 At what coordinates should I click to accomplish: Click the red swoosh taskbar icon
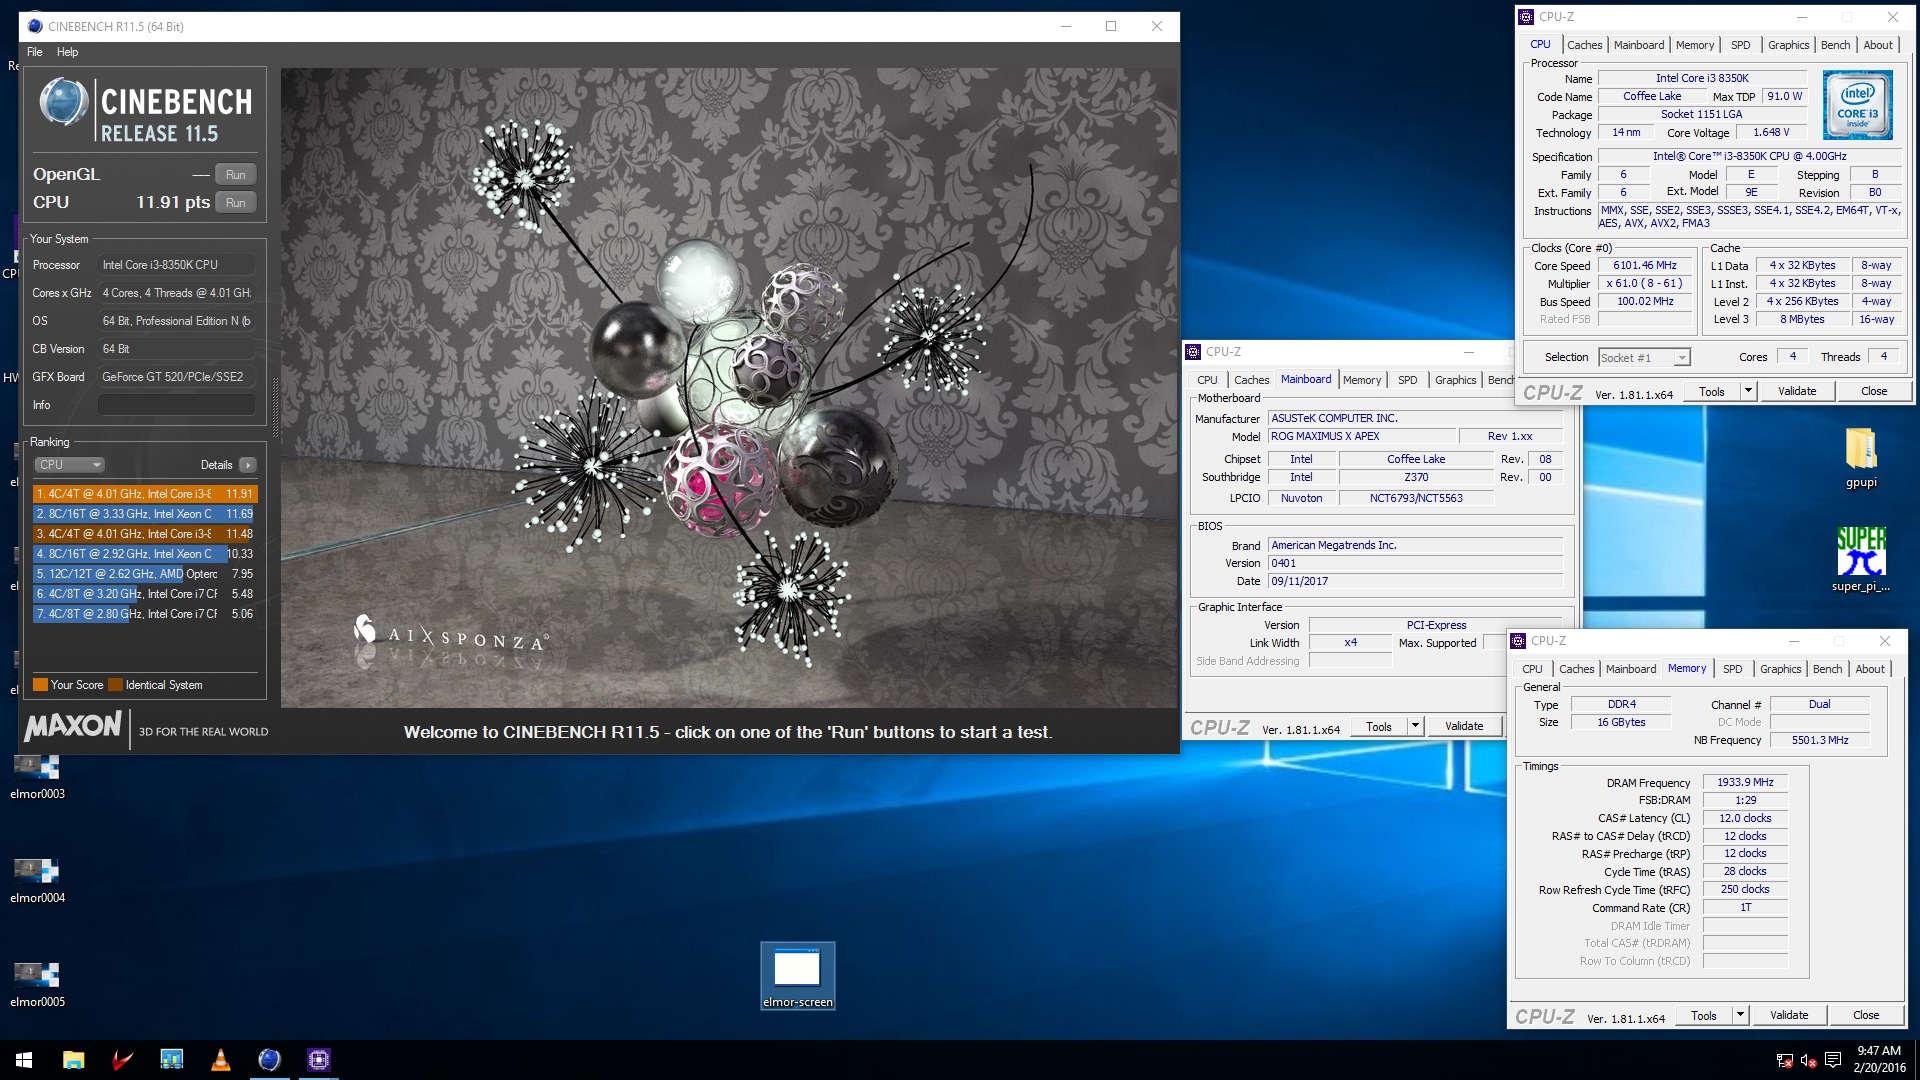click(122, 1060)
